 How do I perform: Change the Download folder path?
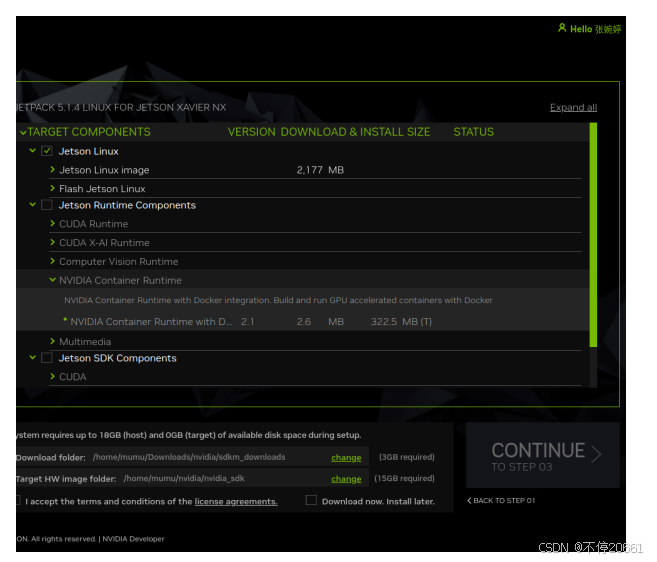click(x=346, y=458)
